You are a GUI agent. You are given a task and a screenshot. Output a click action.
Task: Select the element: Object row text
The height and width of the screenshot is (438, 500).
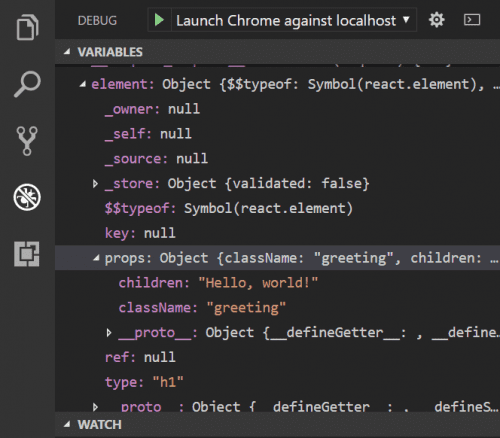(x=295, y=84)
